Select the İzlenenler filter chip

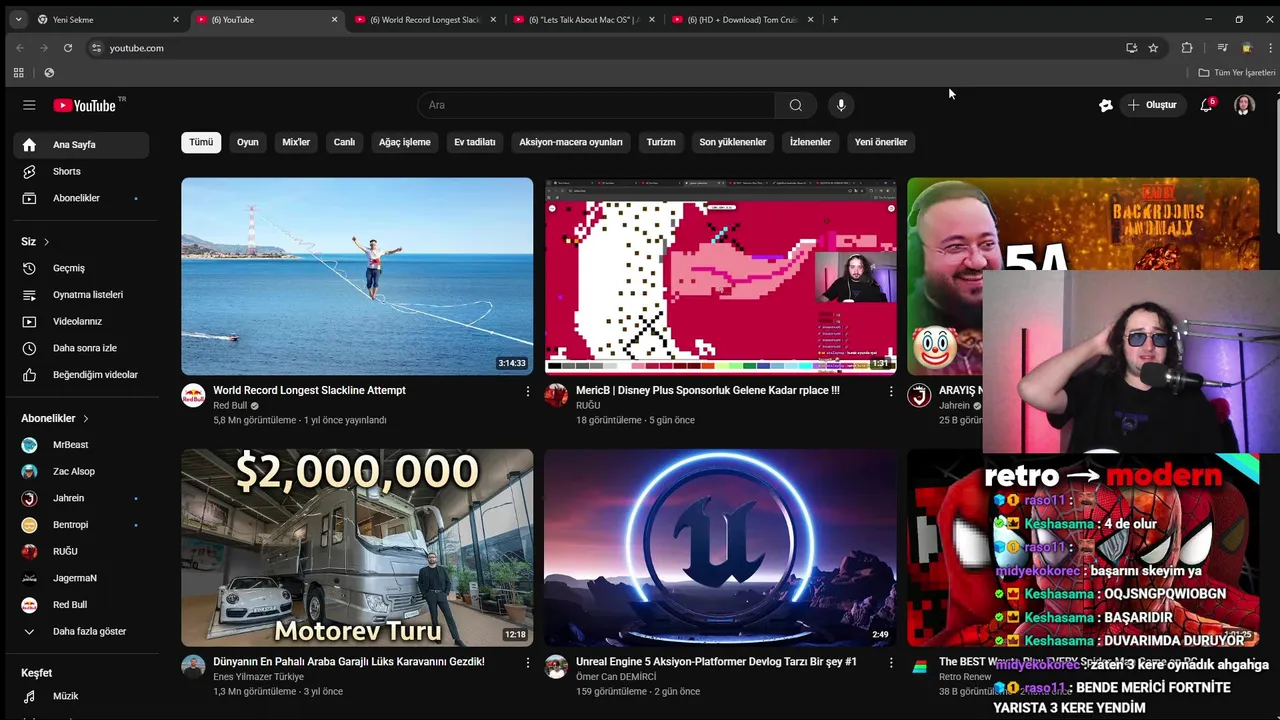click(810, 142)
